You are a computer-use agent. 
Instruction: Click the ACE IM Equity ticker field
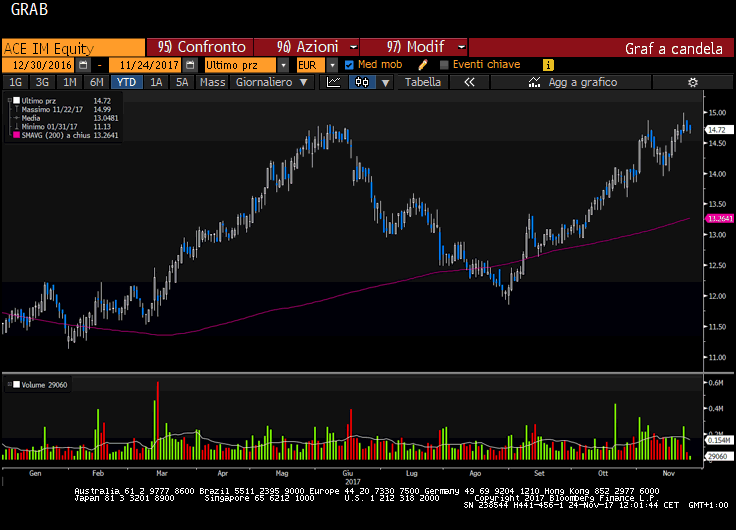[72, 47]
